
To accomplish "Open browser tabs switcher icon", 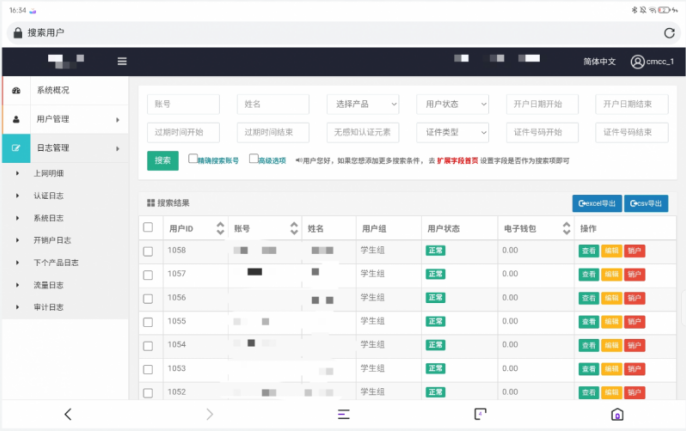I will click(480, 414).
